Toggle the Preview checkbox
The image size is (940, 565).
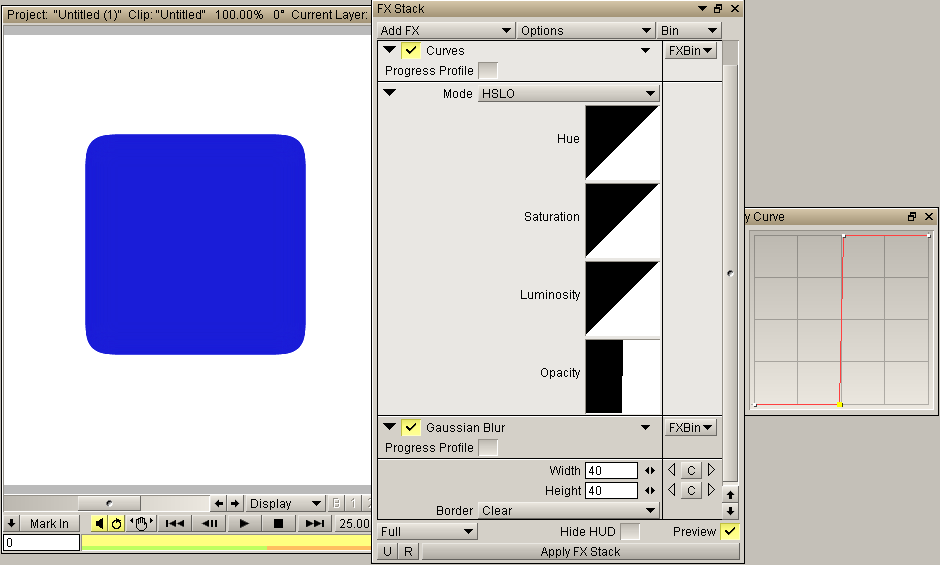[x=730, y=531]
